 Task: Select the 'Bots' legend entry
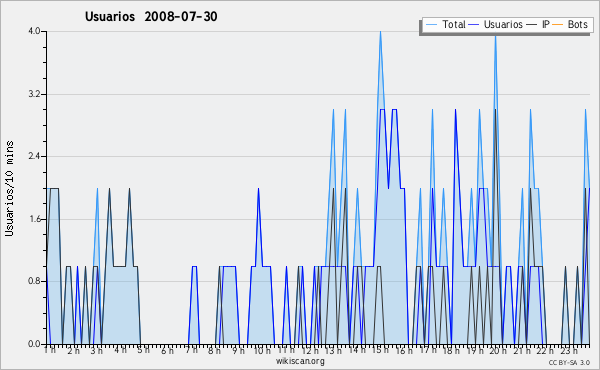point(577,24)
